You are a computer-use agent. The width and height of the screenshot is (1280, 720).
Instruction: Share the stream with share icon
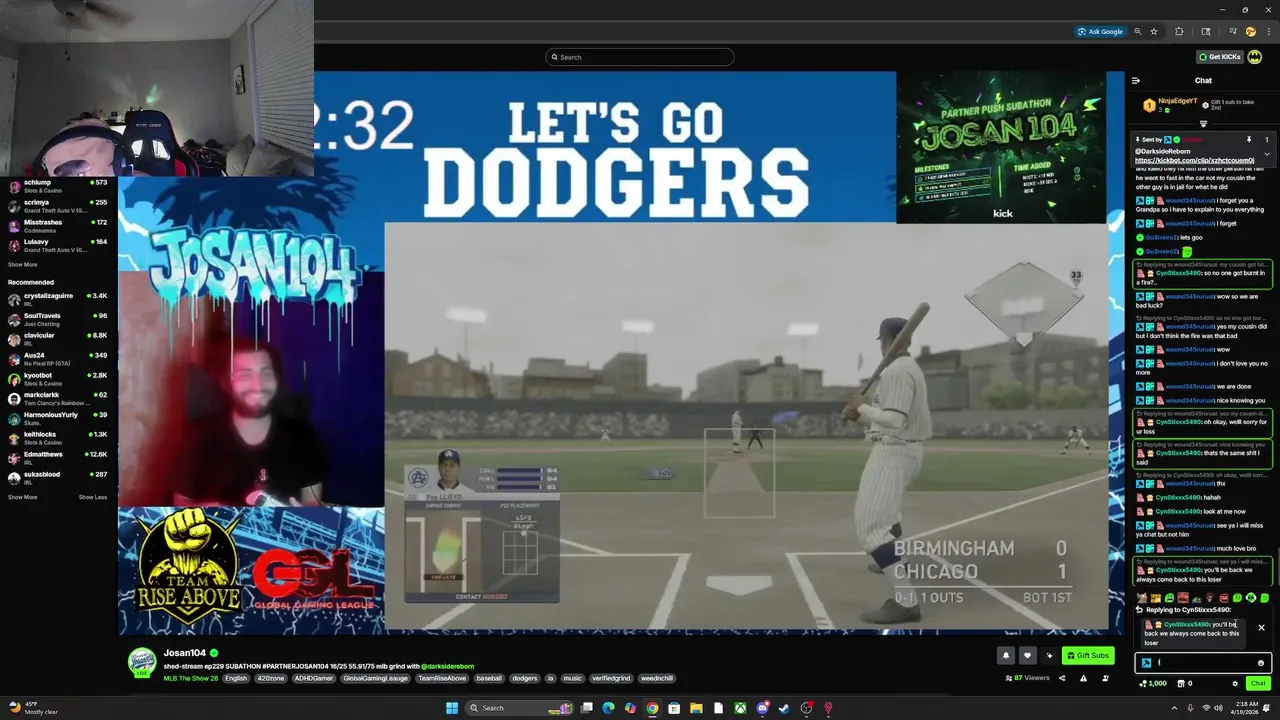(1061, 678)
